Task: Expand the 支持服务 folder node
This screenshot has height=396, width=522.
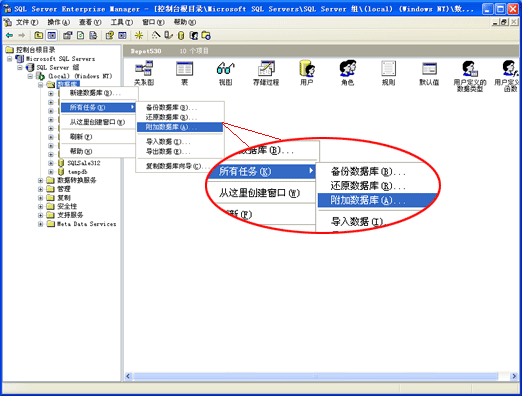Action: tap(40, 215)
